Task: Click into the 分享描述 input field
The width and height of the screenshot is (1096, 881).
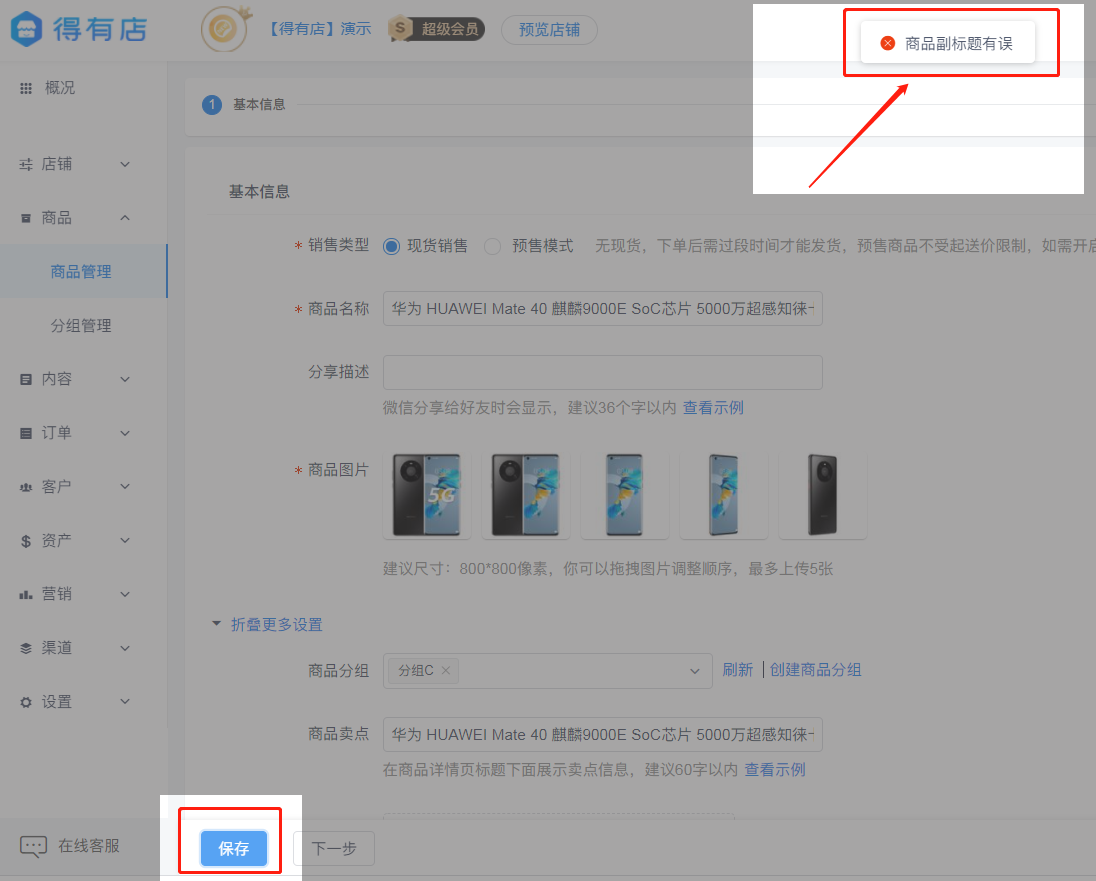Action: (x=603, y=372)
